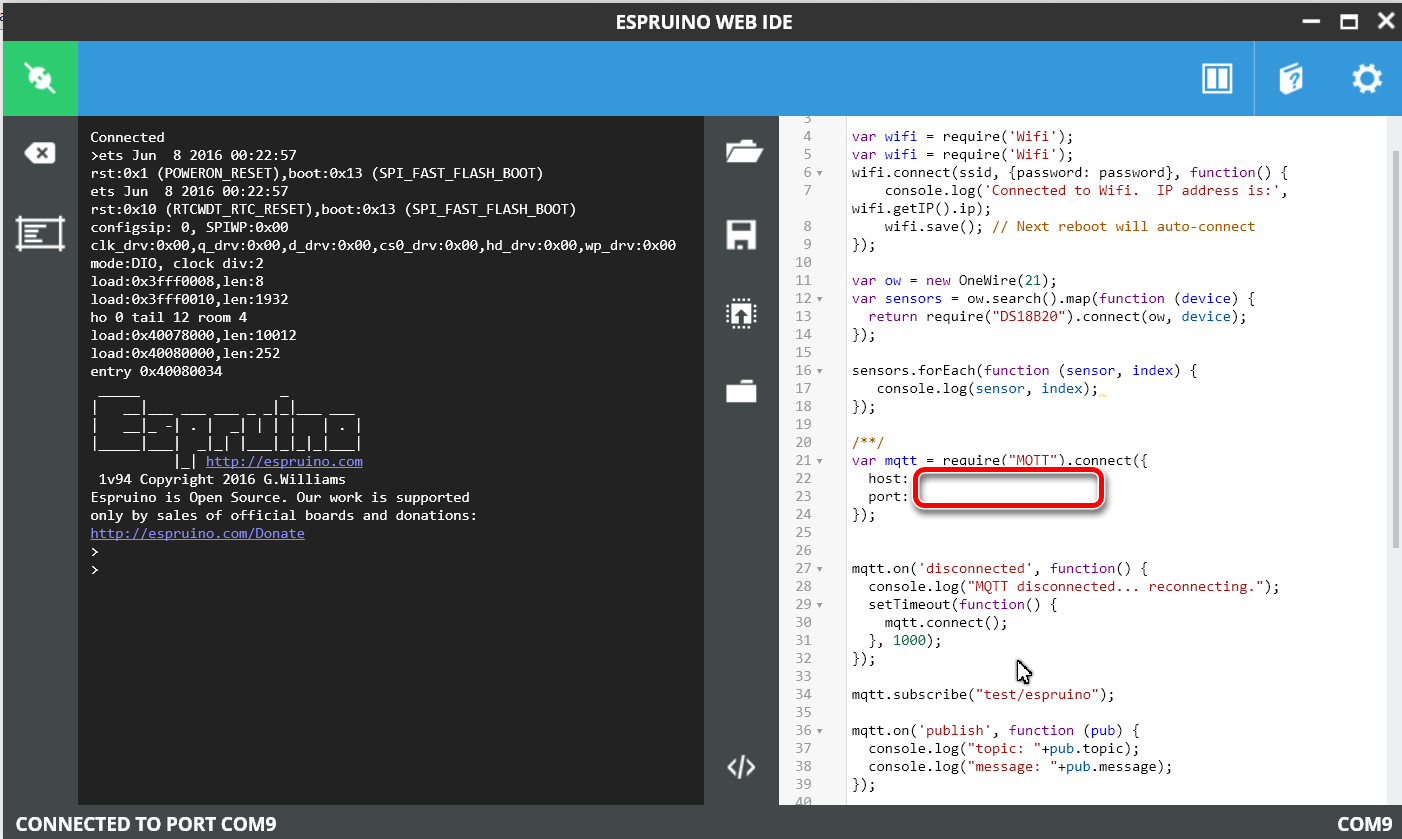Image resolution: width=1402 pixels, height=839 pixels.
Task: Click the 'port:' label on line 23
Action: click(888, 497)
